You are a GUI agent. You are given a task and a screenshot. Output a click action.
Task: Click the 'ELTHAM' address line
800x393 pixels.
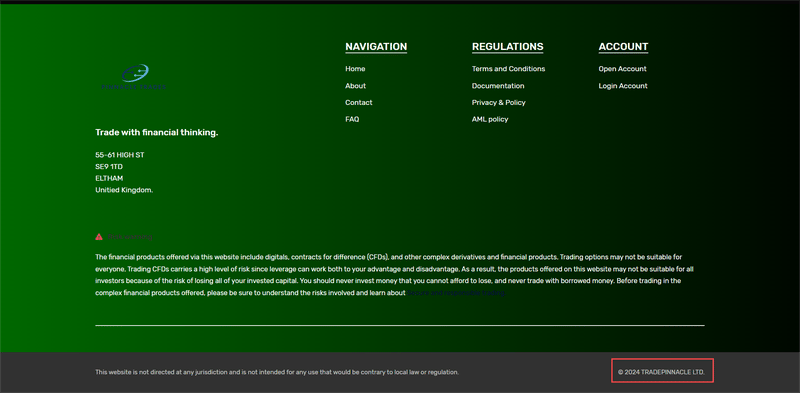coord(109,178)
